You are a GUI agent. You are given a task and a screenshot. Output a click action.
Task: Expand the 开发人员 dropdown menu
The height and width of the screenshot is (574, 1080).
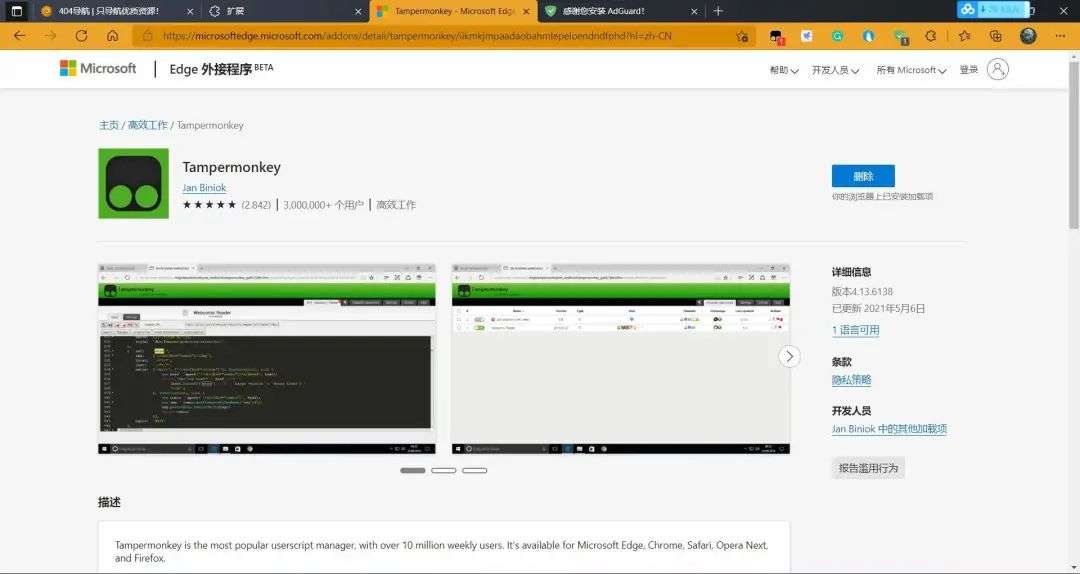835,70
